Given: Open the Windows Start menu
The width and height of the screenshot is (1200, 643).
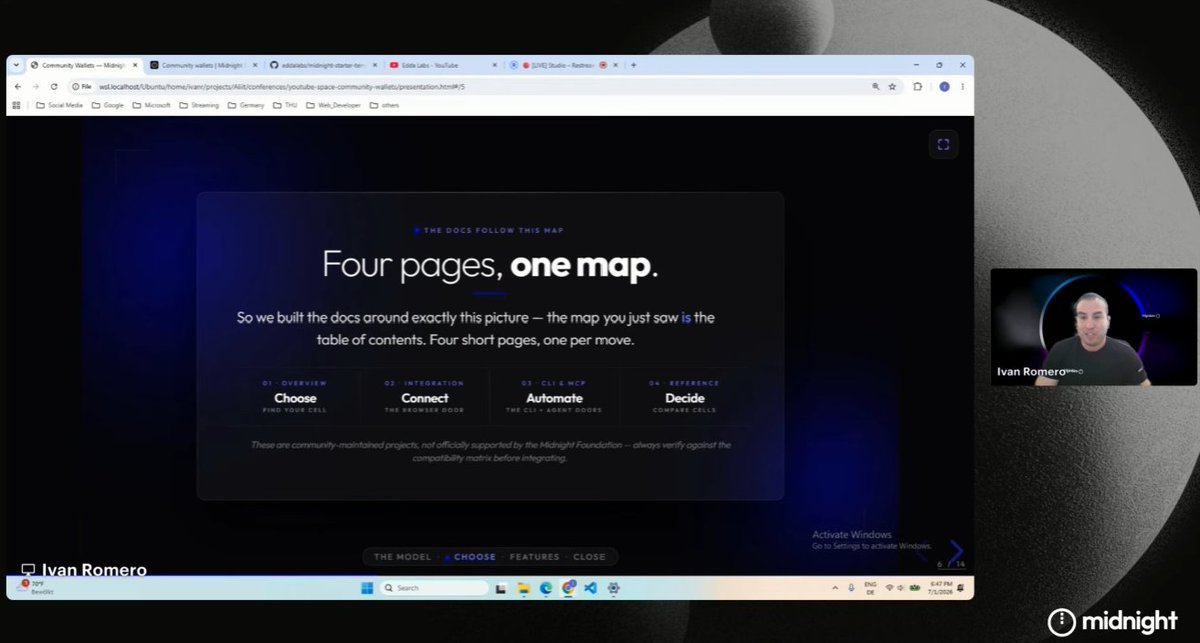Looking at the screenshot, I should (x=368, y=588).
